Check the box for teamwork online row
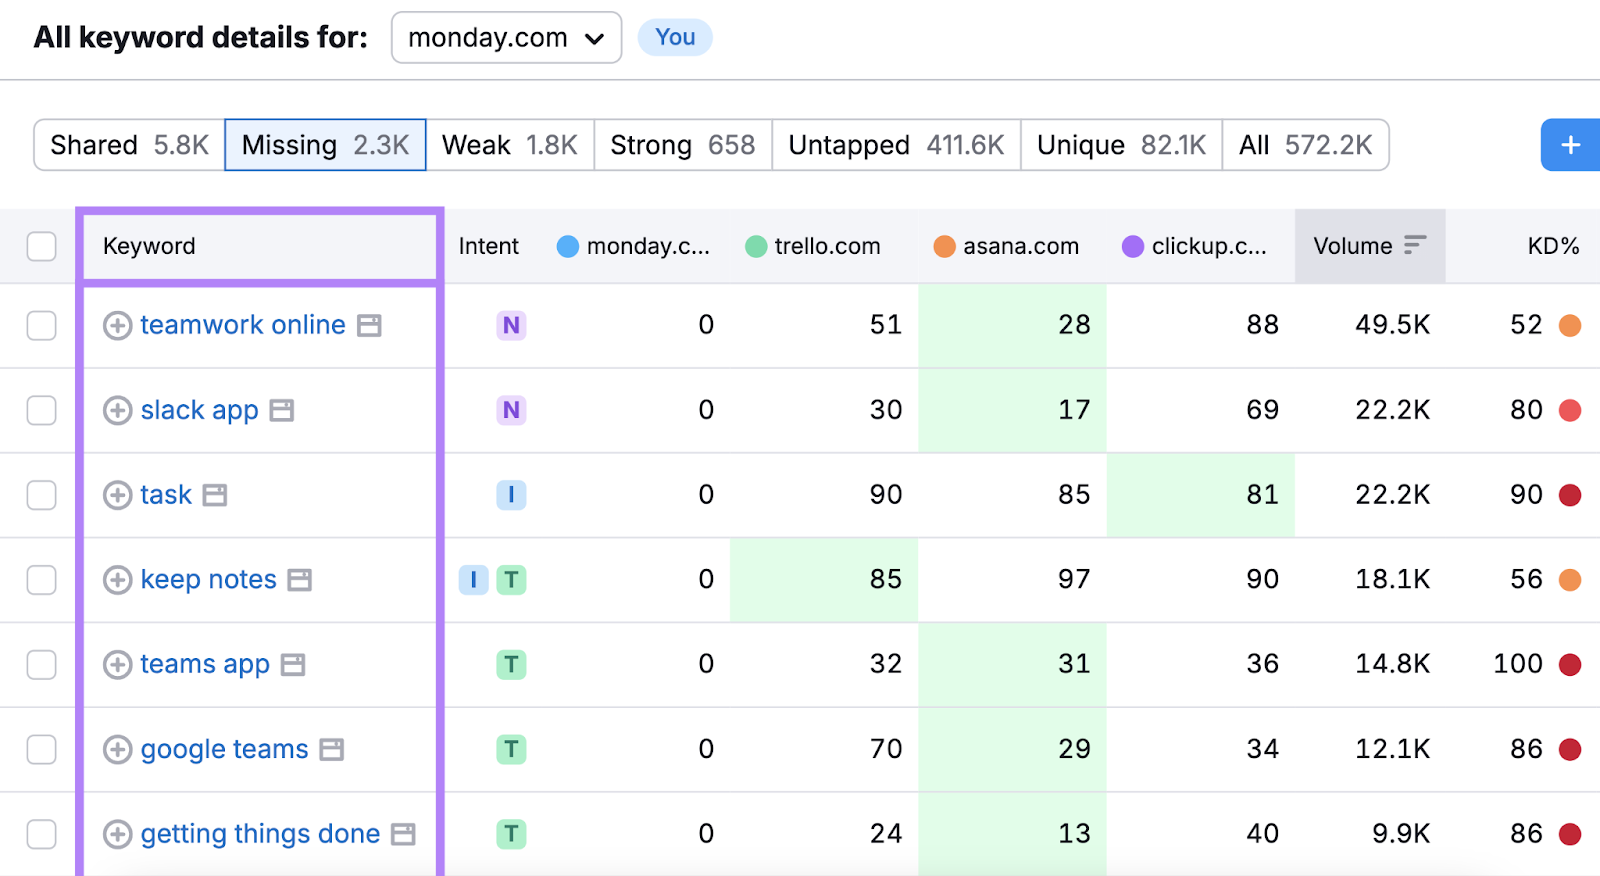The width and height of the screenshot is (1600, 876). pyautogui.click(x=42, y=325)
